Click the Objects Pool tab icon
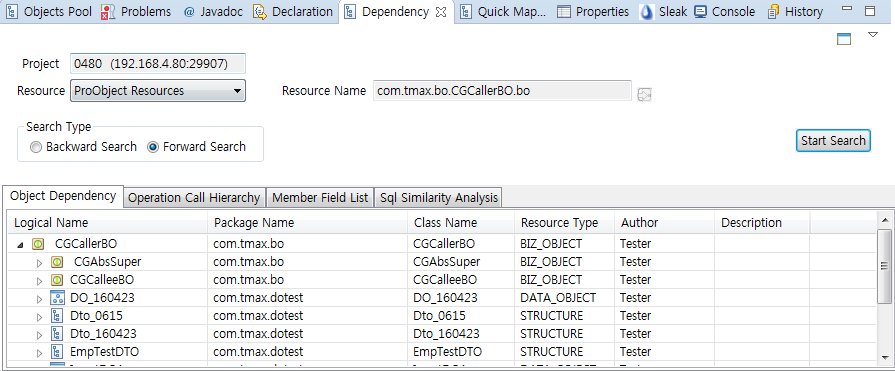The image size is (895, 371). [11, 11]
